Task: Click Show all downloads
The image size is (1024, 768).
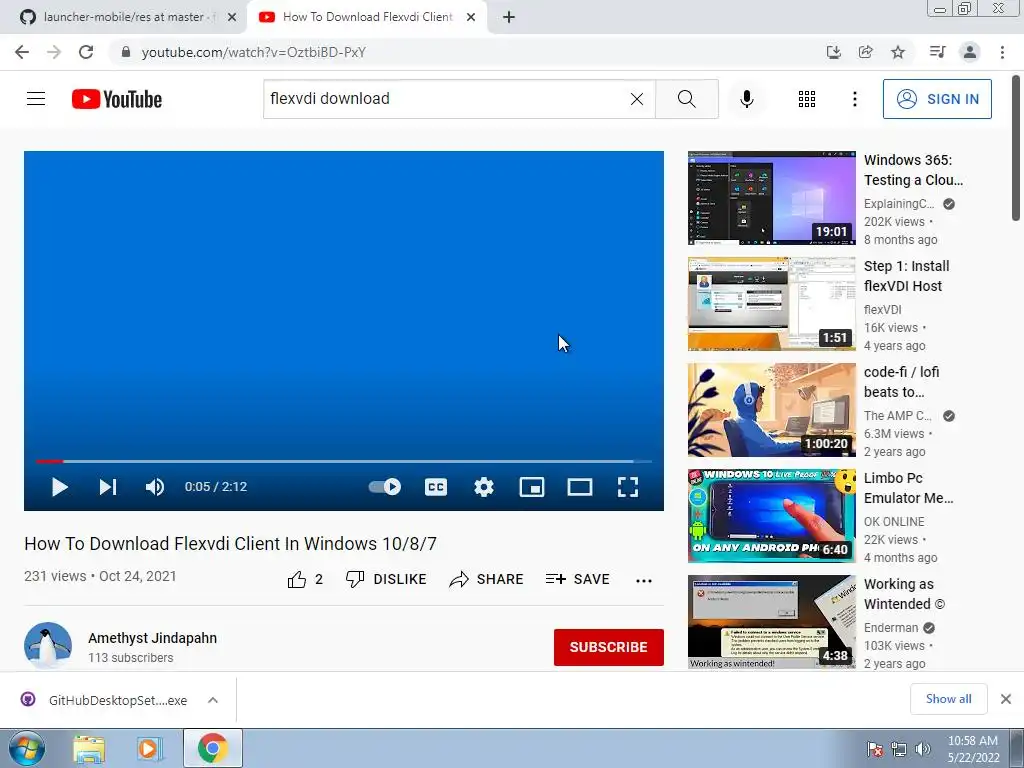Action: point(948,699)
